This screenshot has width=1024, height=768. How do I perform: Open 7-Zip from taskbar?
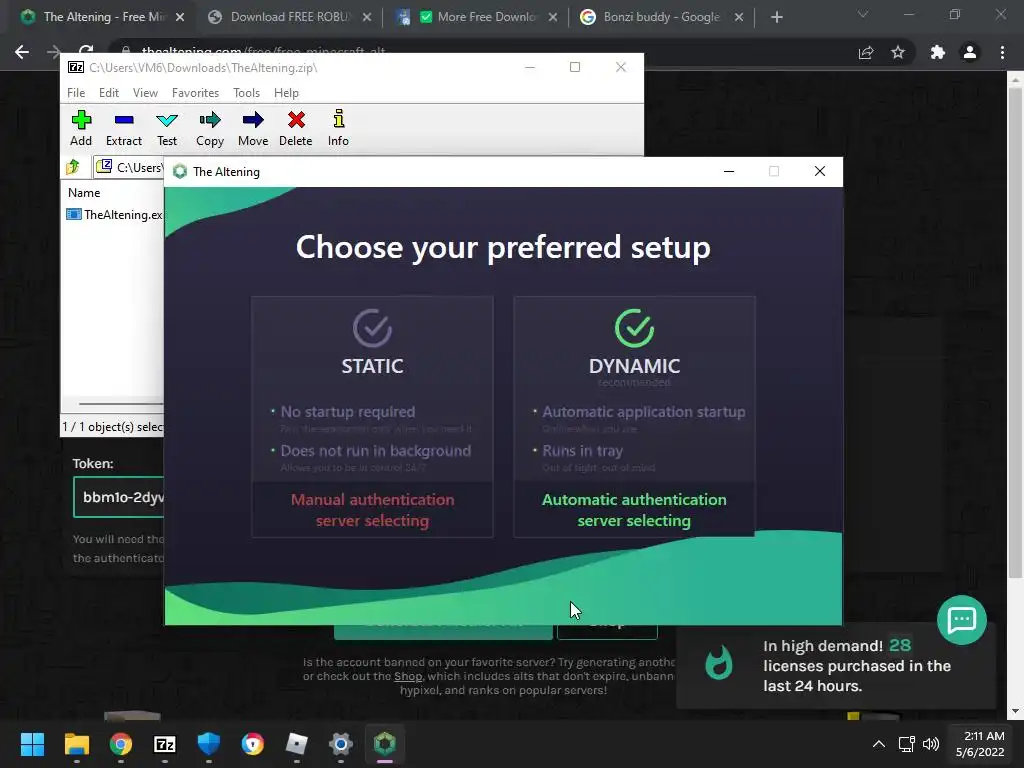pos(165,744)
